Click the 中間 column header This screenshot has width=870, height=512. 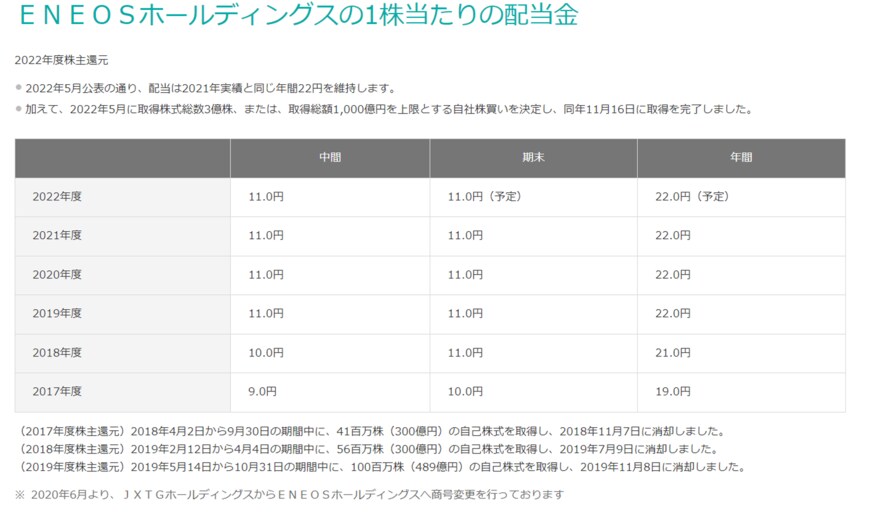click(x=330, y=158)
